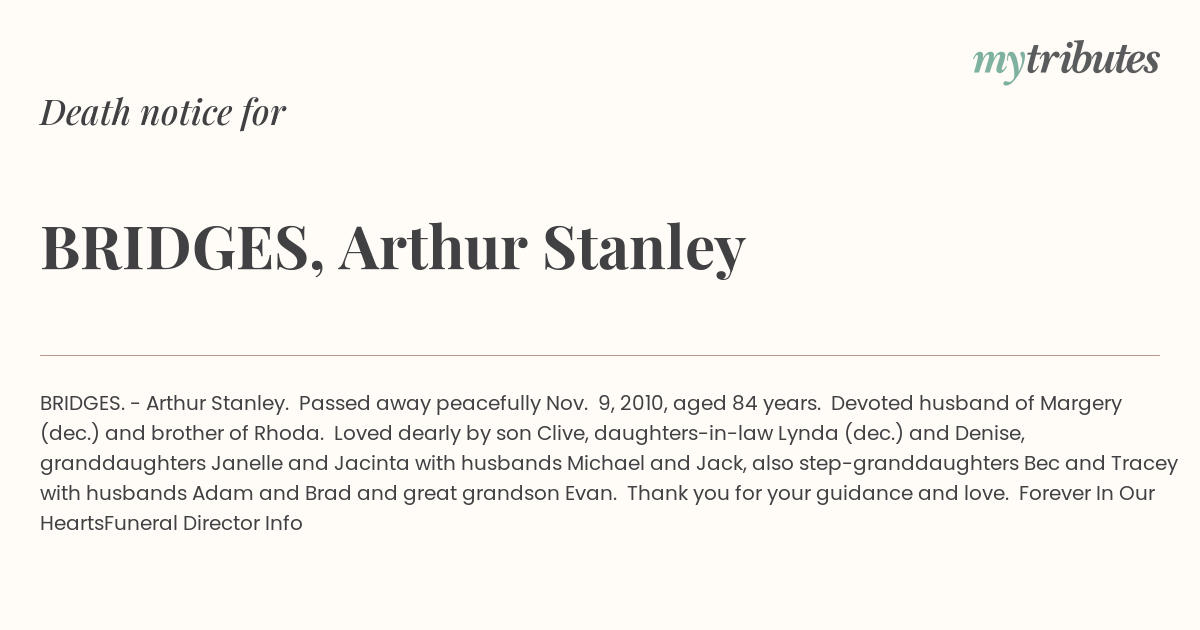
Task: Click the date 'Nov. 9, 2010'
Action: (605, 403)
